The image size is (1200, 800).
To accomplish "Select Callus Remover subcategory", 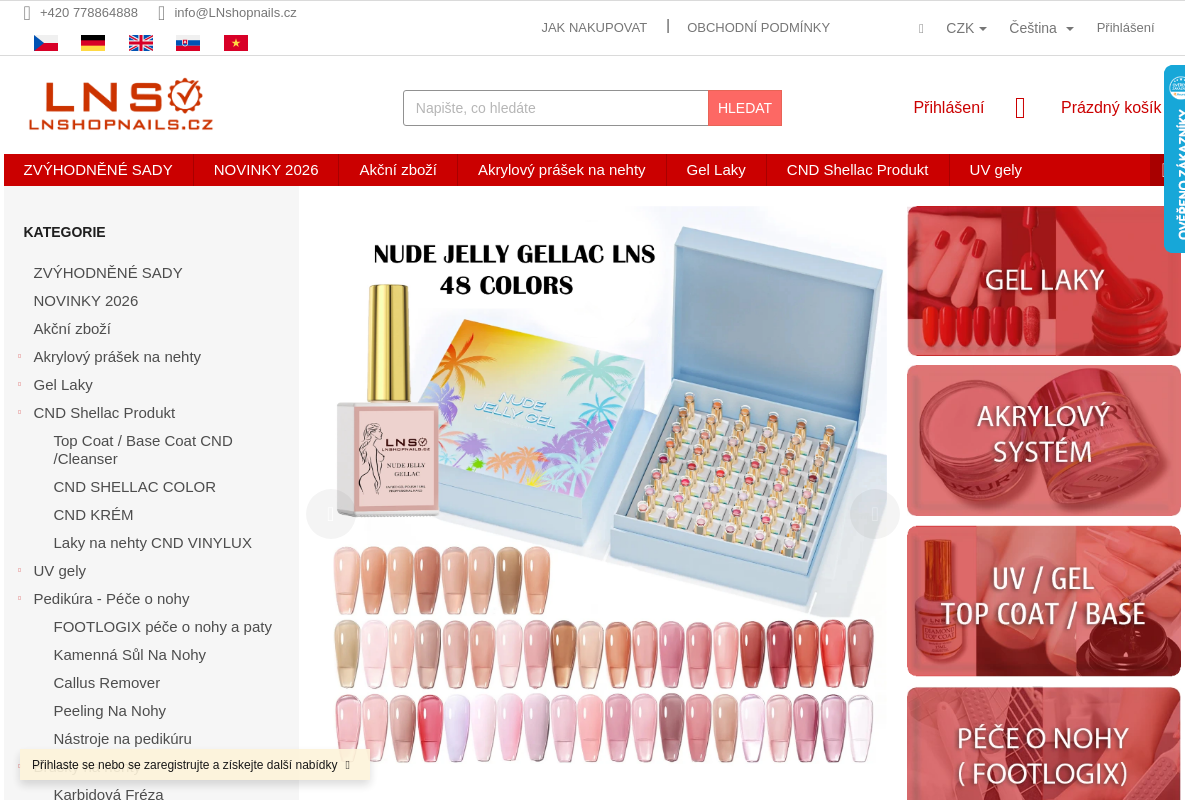I will (107, 683).
